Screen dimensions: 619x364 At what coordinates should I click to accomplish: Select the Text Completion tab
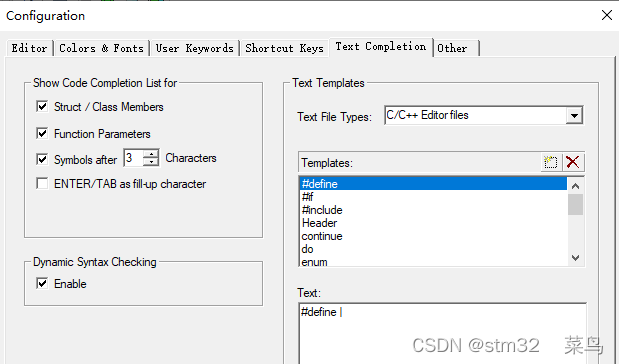tap(381, 47)
